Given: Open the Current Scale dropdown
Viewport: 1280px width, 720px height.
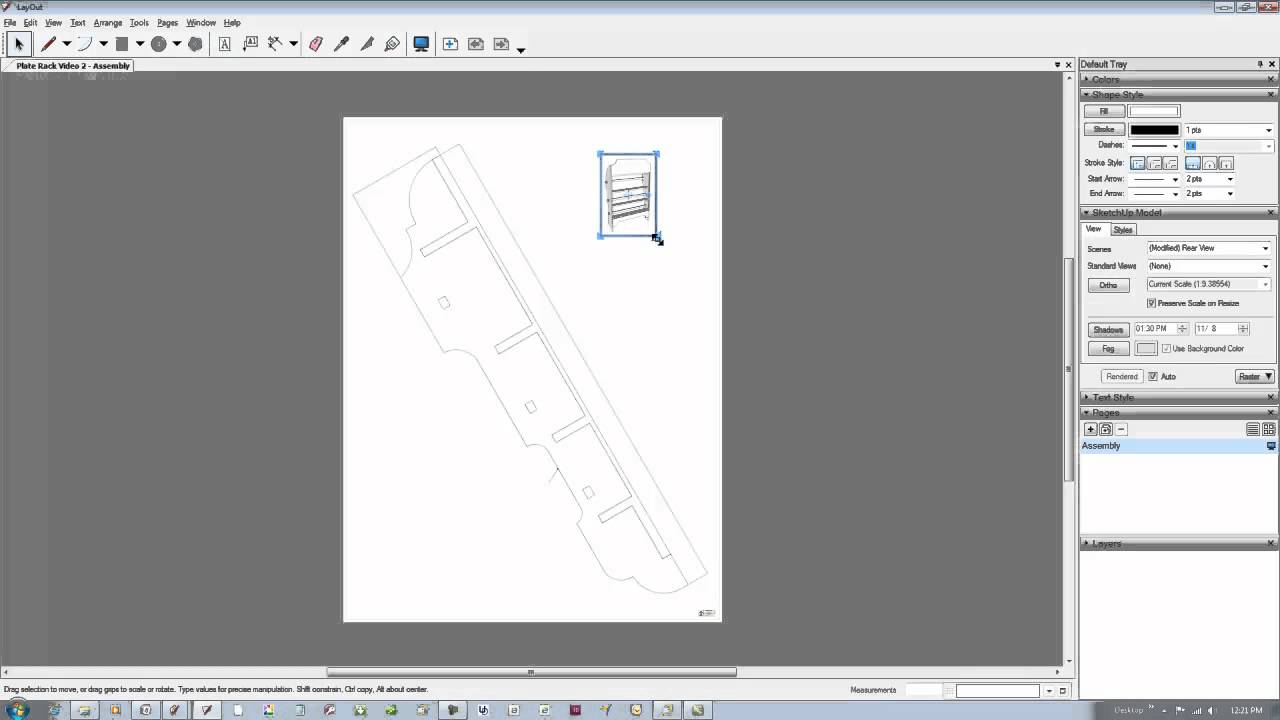Looking at the screenshot, I should 1208,285.
